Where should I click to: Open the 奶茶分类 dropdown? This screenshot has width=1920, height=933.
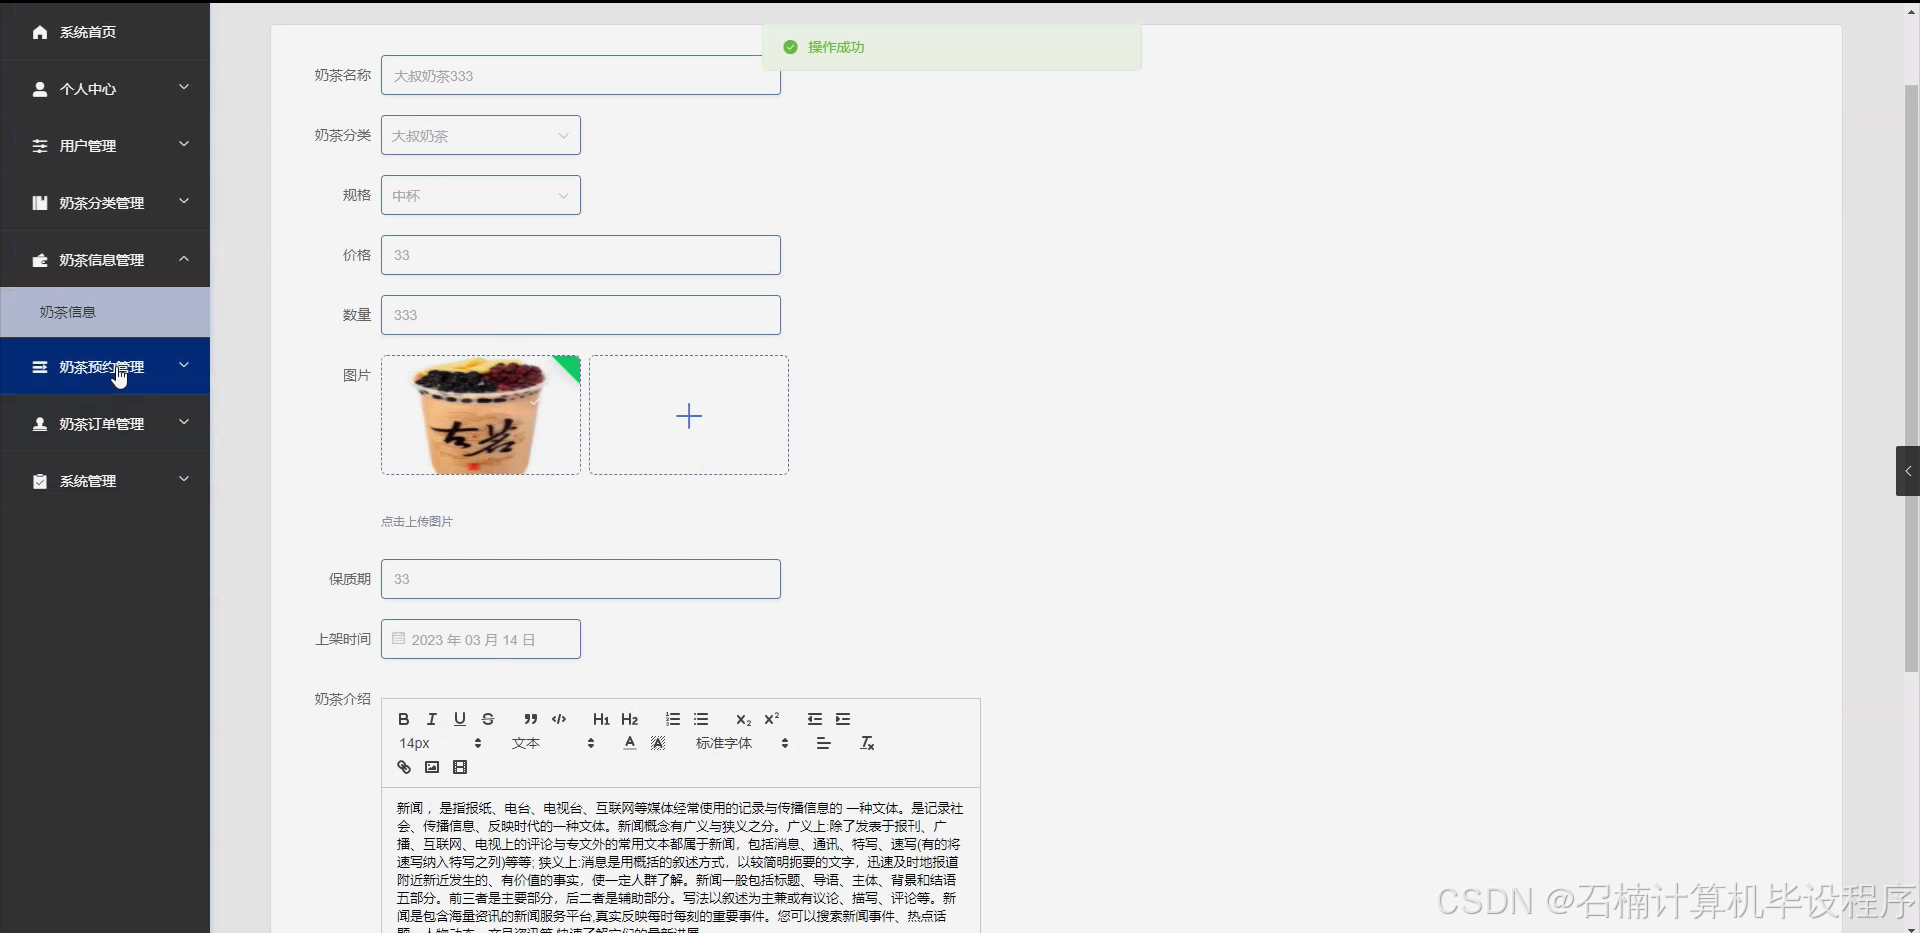(480, 135)
